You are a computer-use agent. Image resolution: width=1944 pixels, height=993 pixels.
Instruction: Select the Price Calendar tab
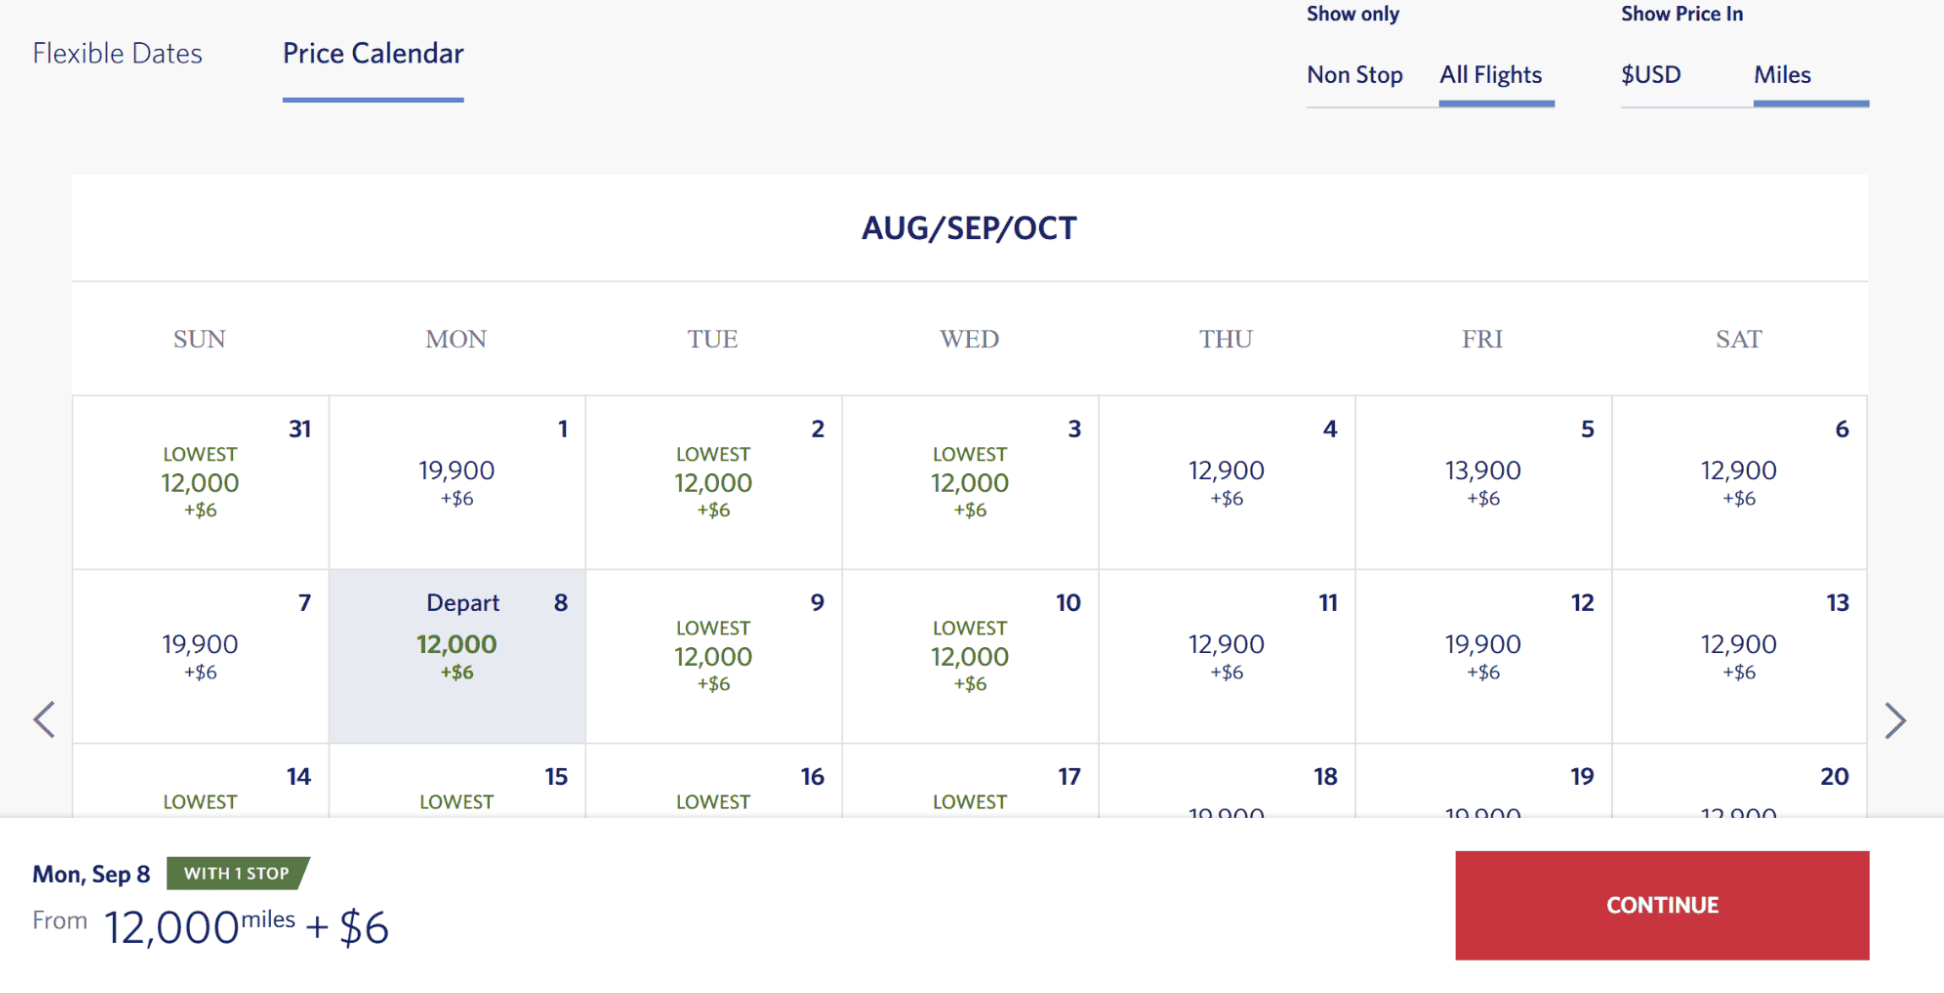372,54
